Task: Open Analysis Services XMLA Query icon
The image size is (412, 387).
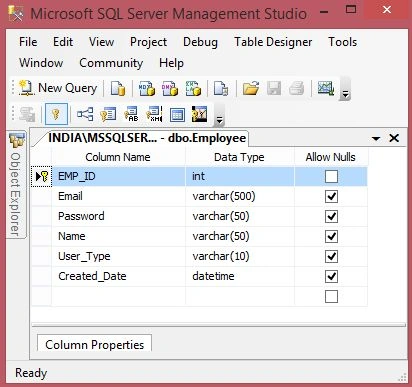Action: coord(193,88)
